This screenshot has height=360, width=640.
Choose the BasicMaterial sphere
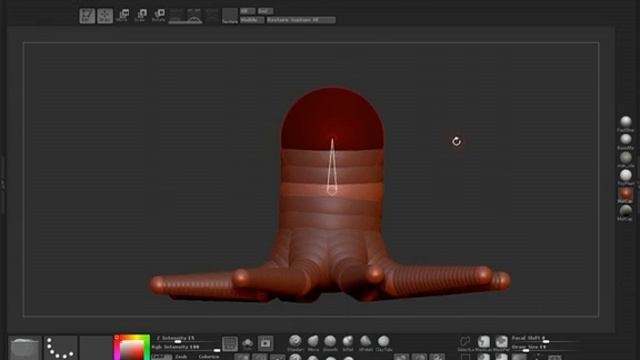625,142
